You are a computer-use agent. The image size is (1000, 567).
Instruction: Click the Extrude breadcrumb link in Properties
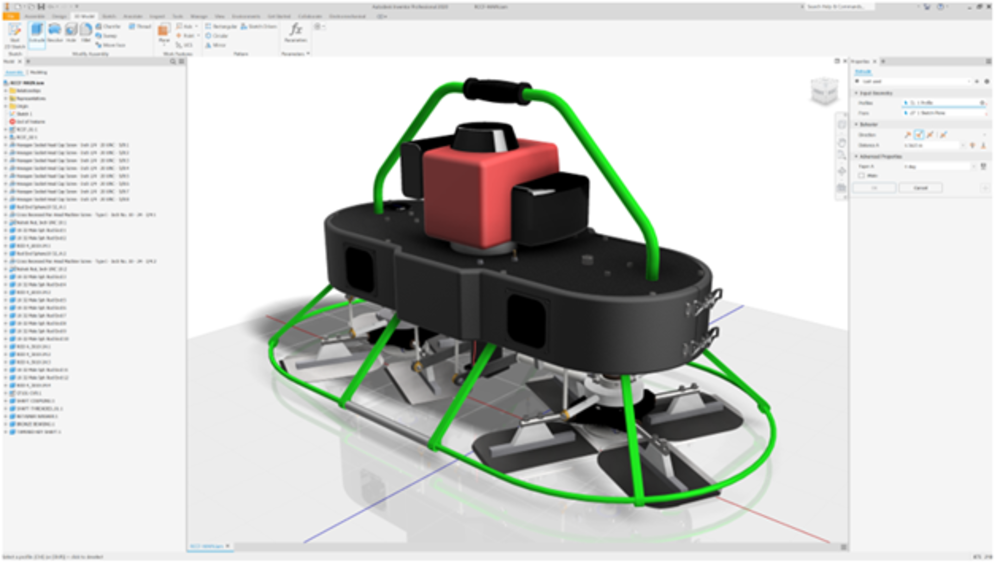[863, 71]
